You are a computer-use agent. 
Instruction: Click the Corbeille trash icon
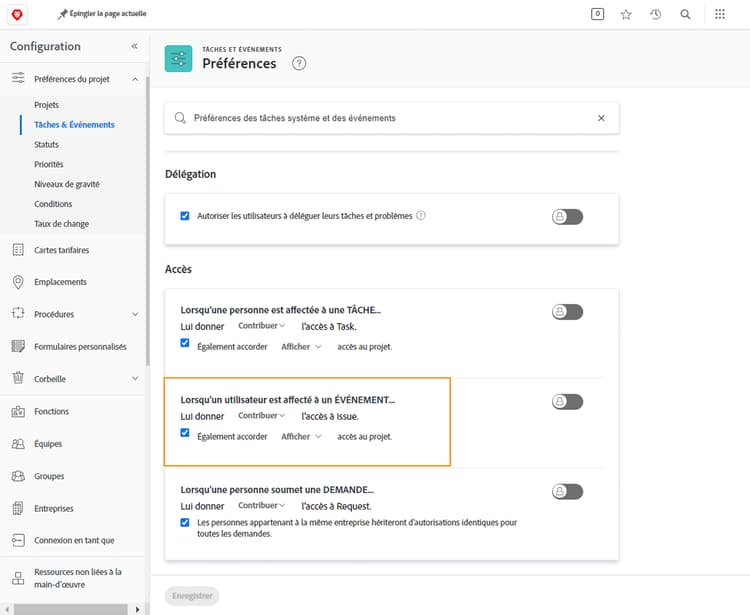18,378
